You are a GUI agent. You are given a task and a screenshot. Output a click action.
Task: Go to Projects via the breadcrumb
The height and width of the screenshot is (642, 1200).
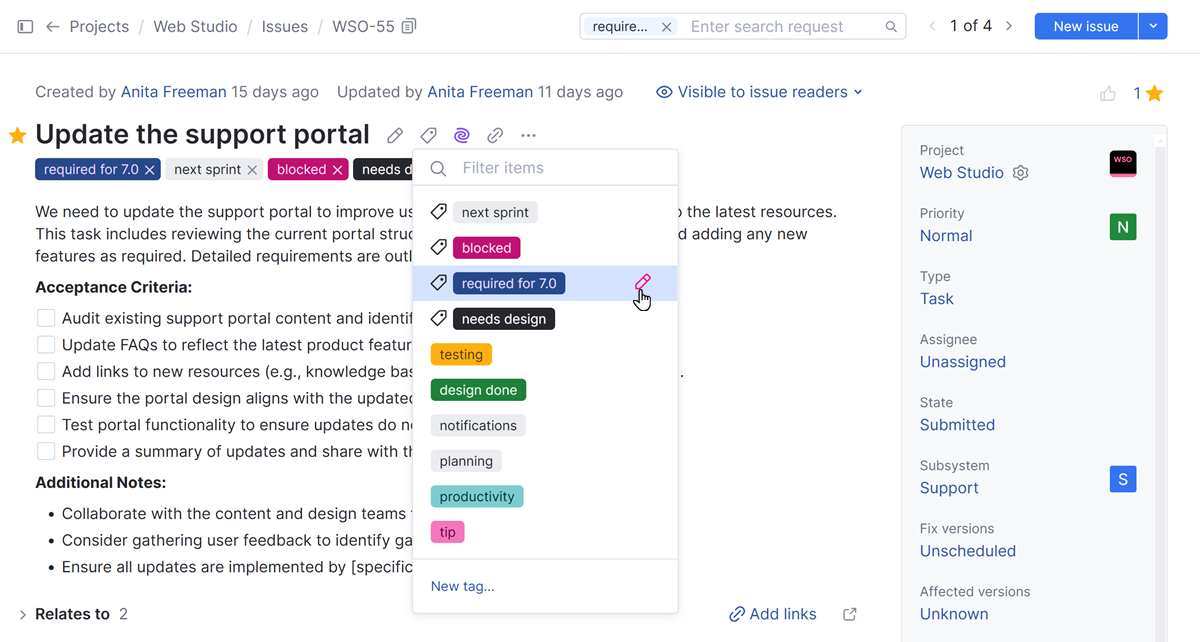pos(99,26)
